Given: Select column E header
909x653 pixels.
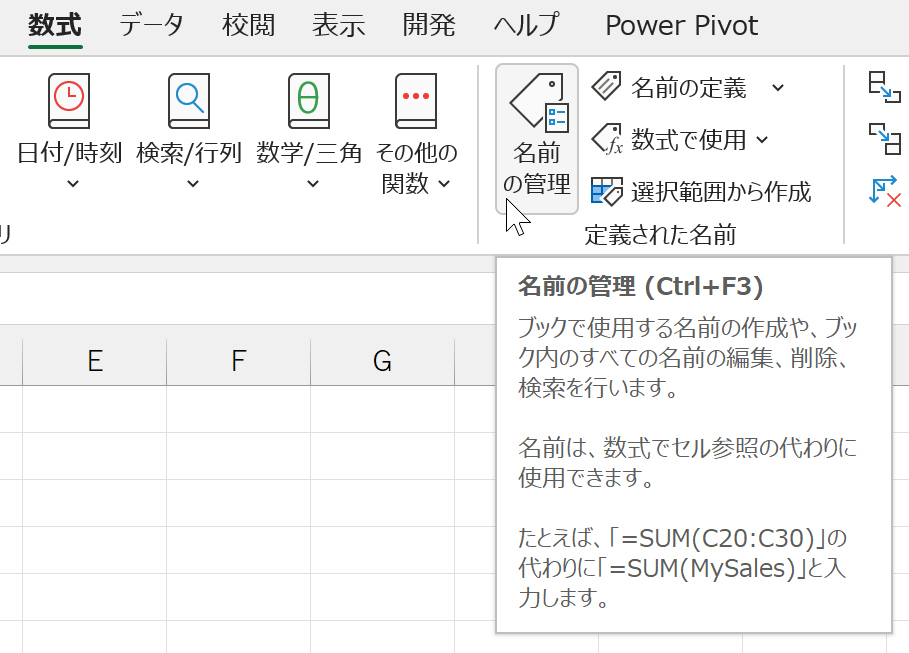Looking at the screenshot, I should point(95,362).
